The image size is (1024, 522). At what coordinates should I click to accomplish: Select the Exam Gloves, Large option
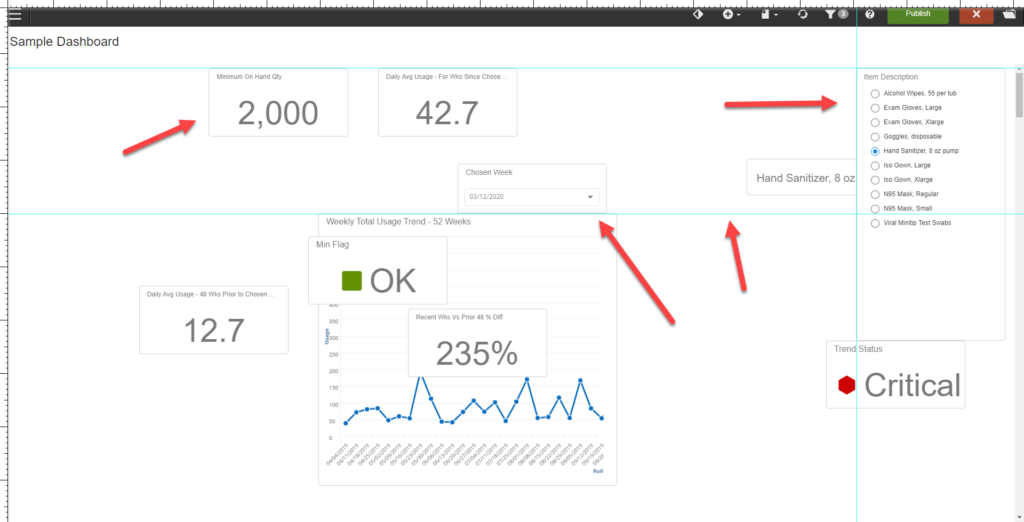coord(875,107)
